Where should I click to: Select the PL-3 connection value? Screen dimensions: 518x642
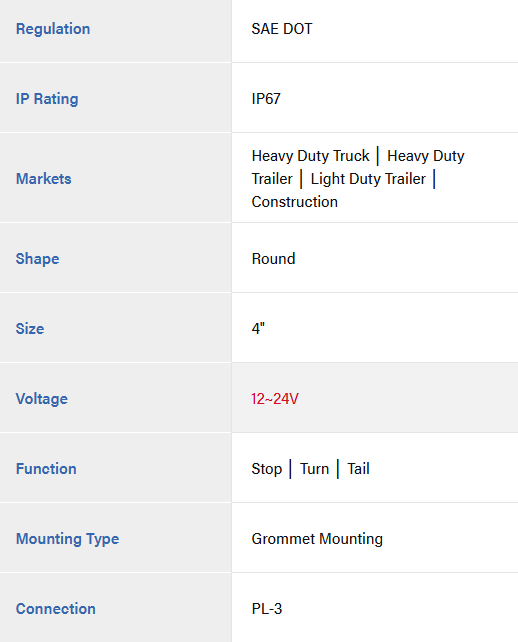pos(267,609)
